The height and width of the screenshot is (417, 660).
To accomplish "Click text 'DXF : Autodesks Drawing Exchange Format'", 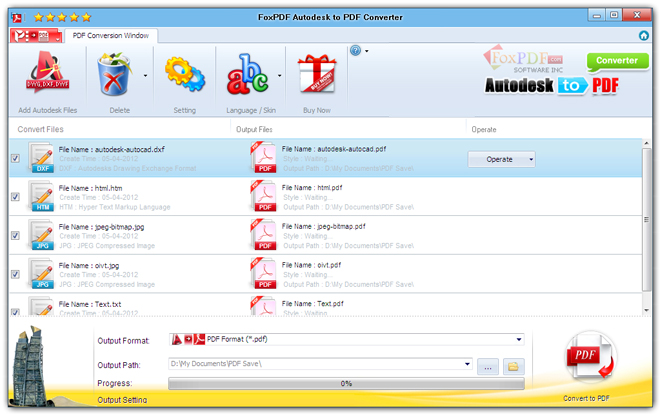I will point(128,168).
